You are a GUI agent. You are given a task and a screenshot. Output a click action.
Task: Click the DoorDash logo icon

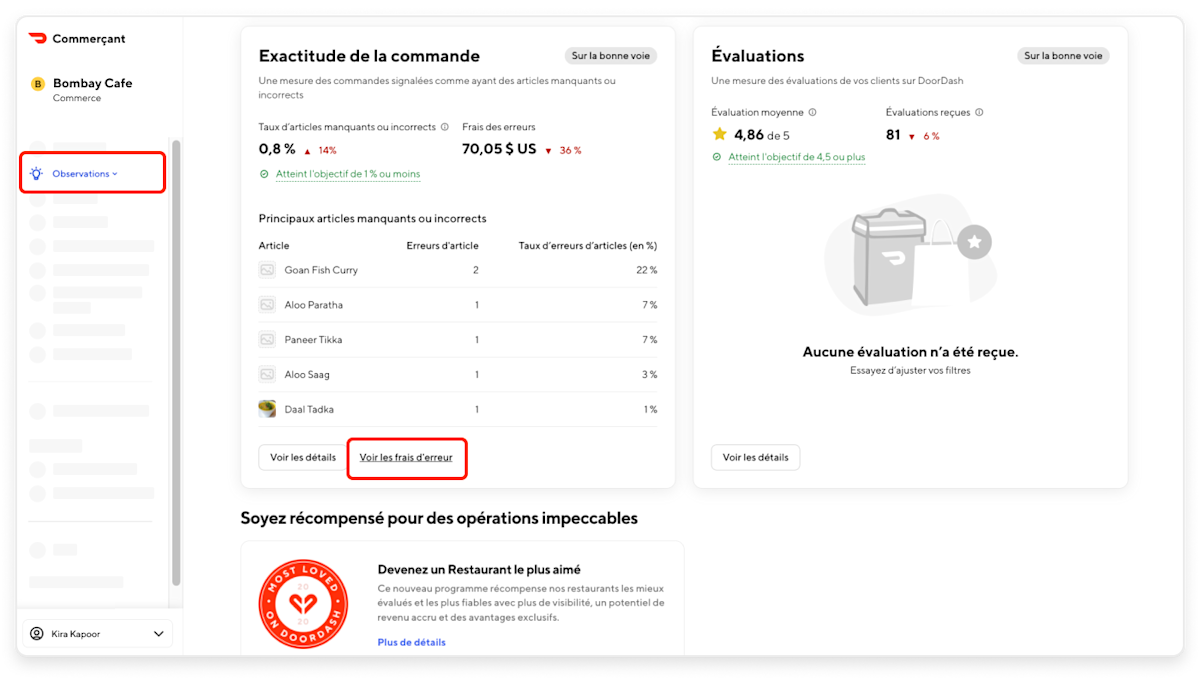[x=38, y=39]
